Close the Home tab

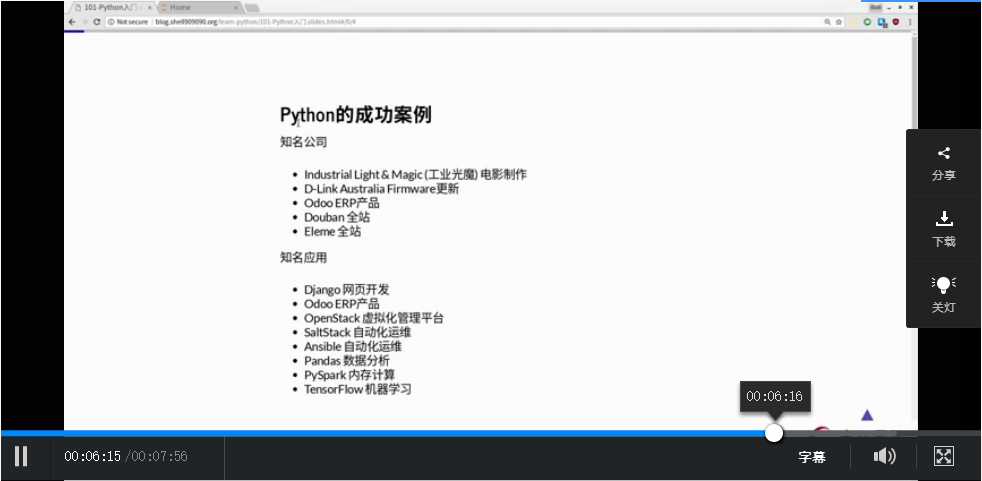tap(236, 8)
